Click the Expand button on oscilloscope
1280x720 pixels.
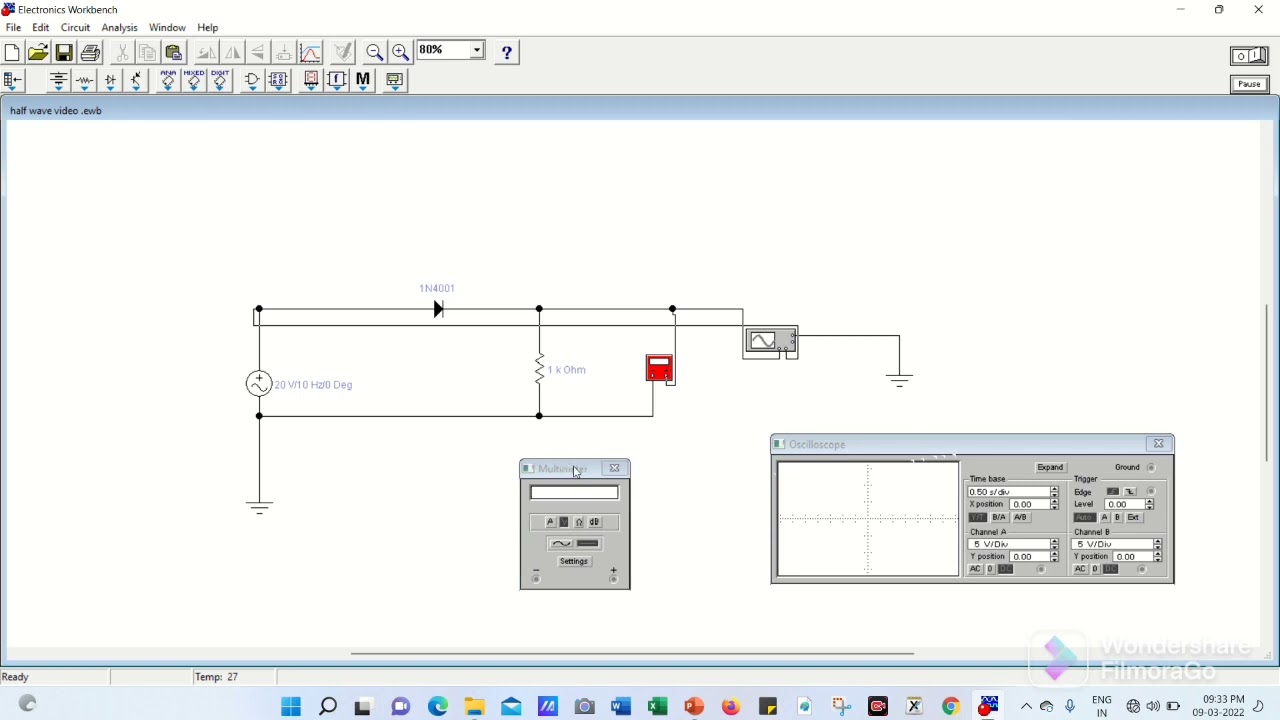(x=1050, y=467)
